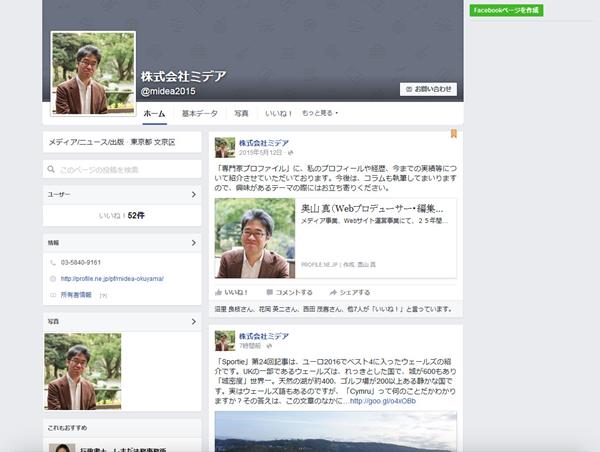Open the landscape photo in second post

[x=336, y=432]
